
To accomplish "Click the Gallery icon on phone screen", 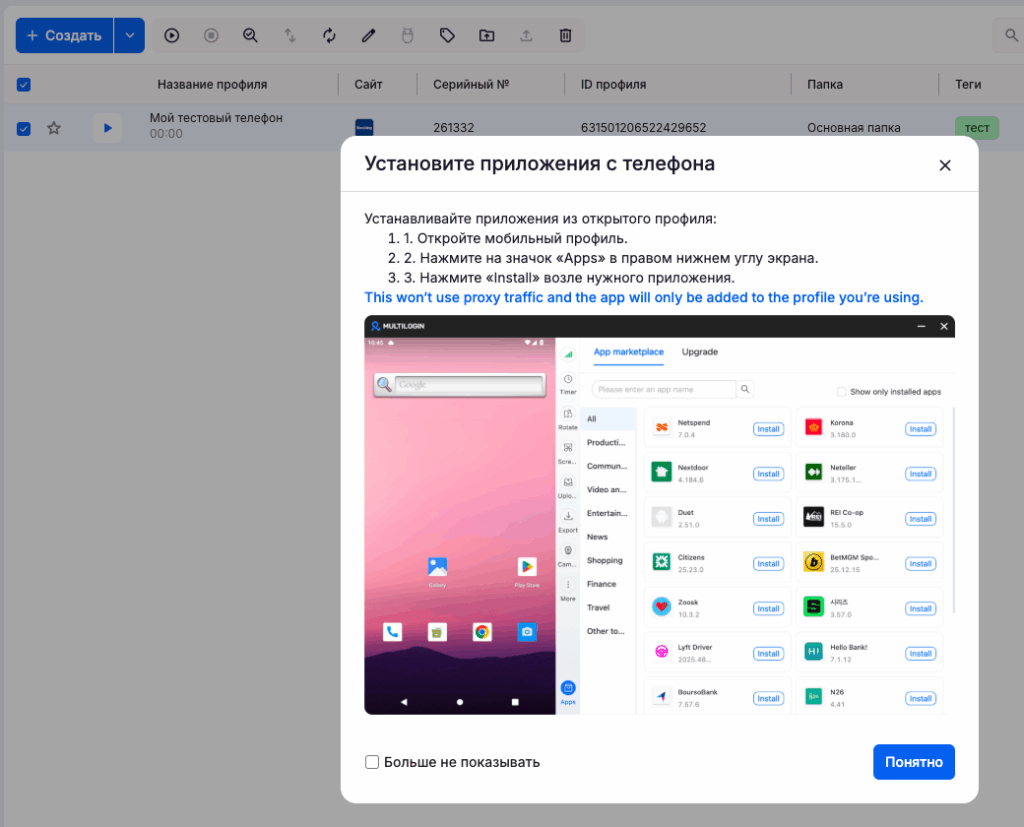I will pyautogui.click(x=438, y=566).
